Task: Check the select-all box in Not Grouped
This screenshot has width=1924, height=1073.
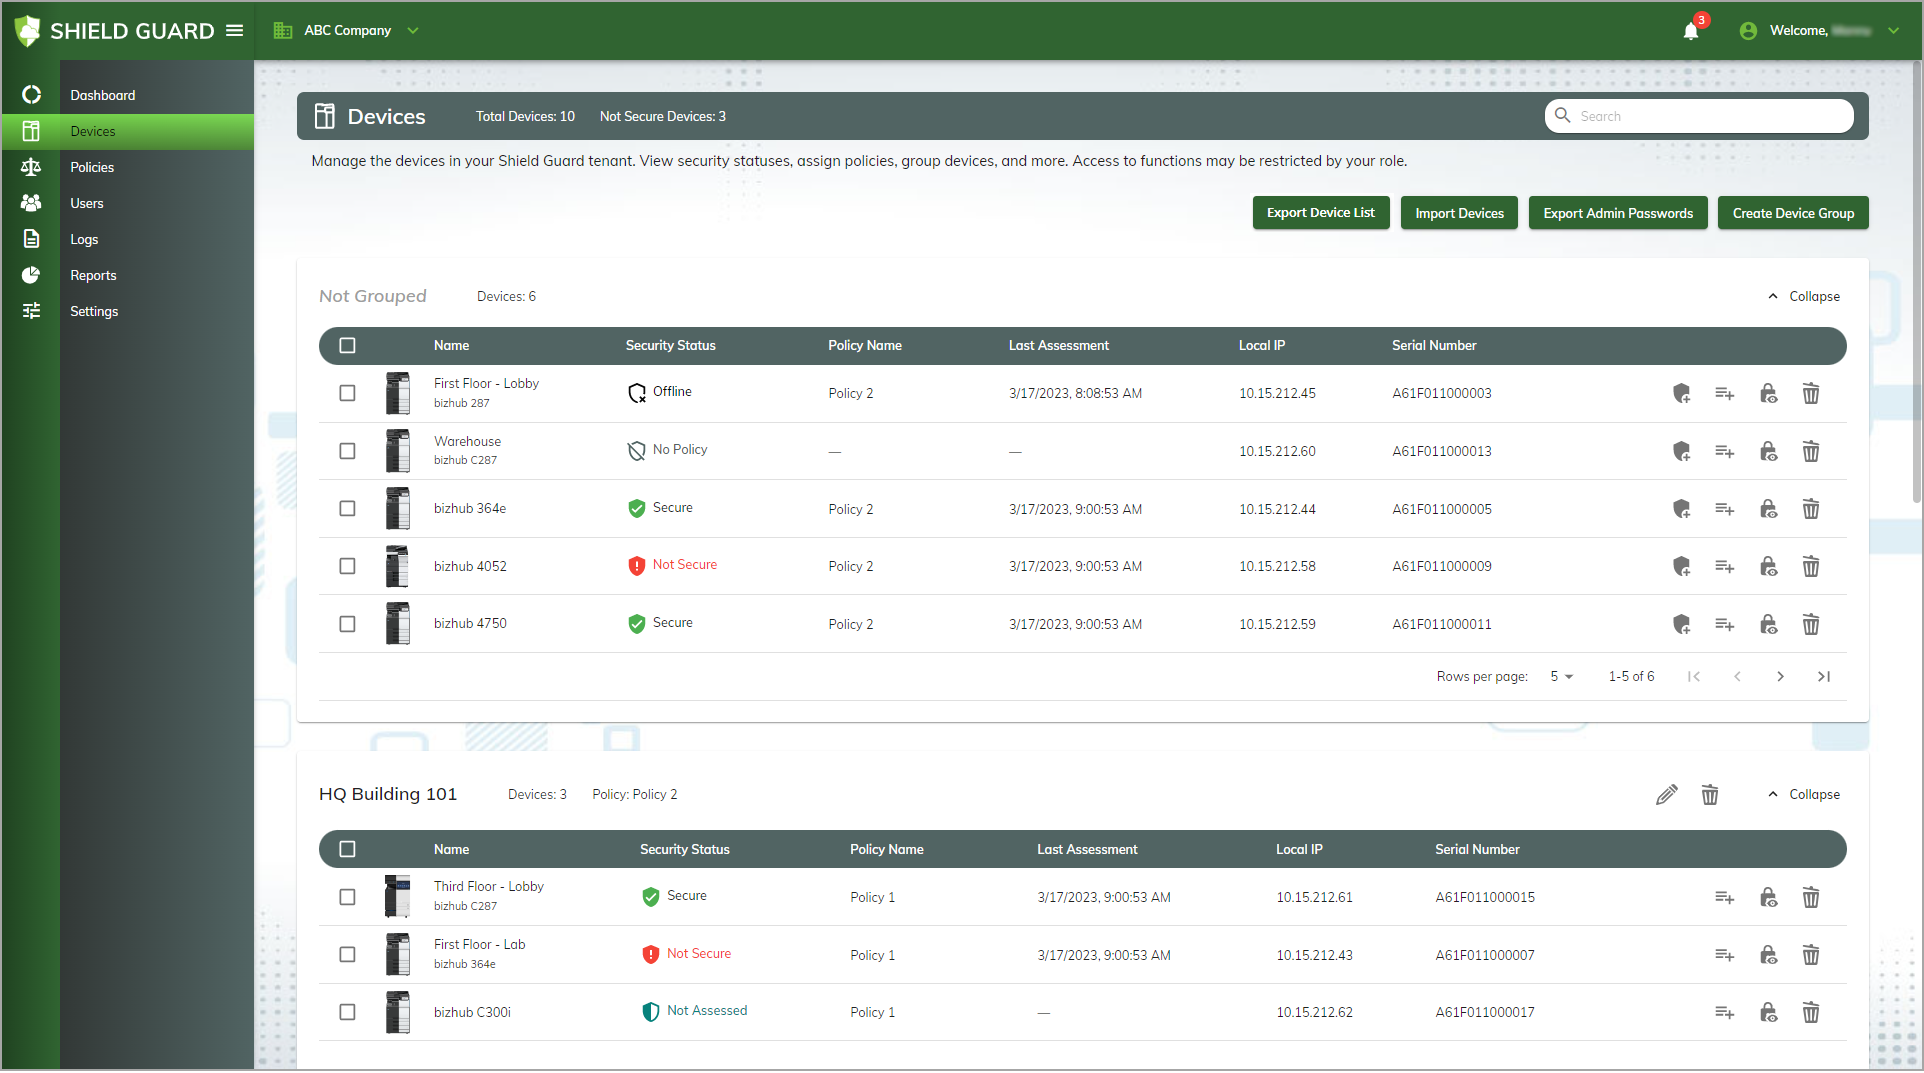Action: click(347, 346)
